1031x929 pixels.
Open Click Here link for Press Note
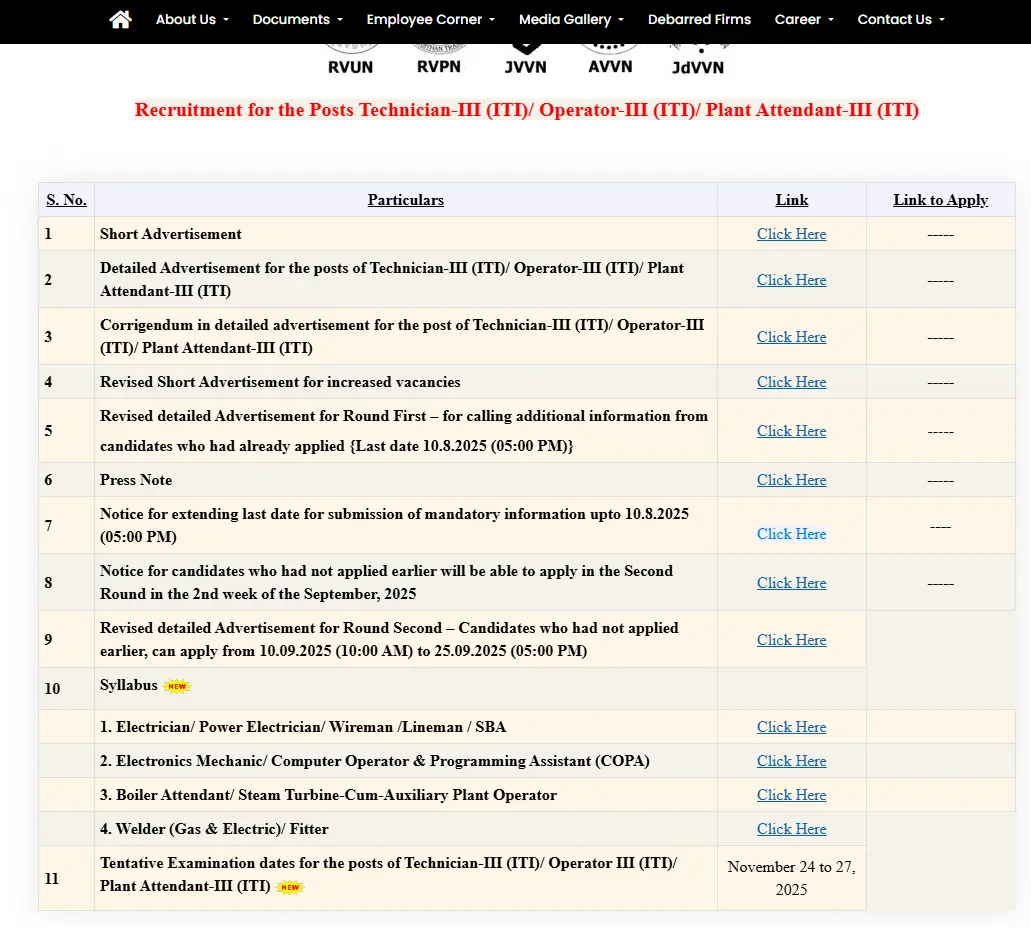(x=791, y=480)
